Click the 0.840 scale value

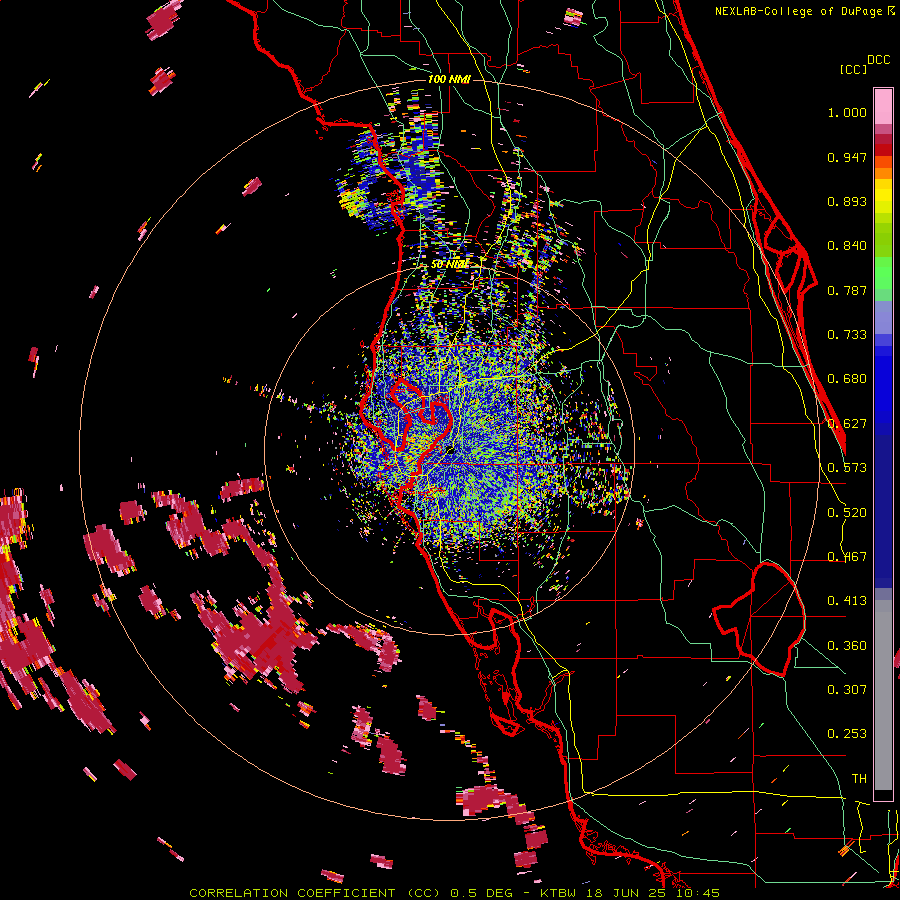(847, 246)
